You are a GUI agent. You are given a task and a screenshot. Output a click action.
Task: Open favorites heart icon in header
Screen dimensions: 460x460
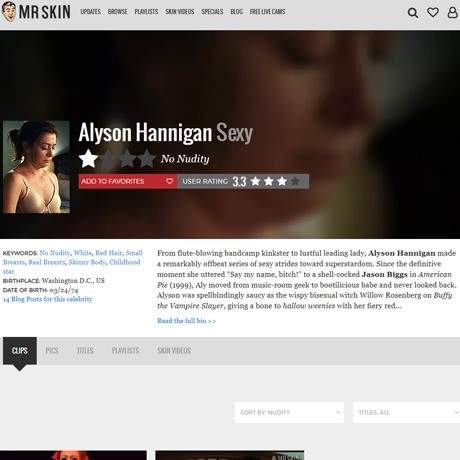pyautogui.click(x=433, y=12)
